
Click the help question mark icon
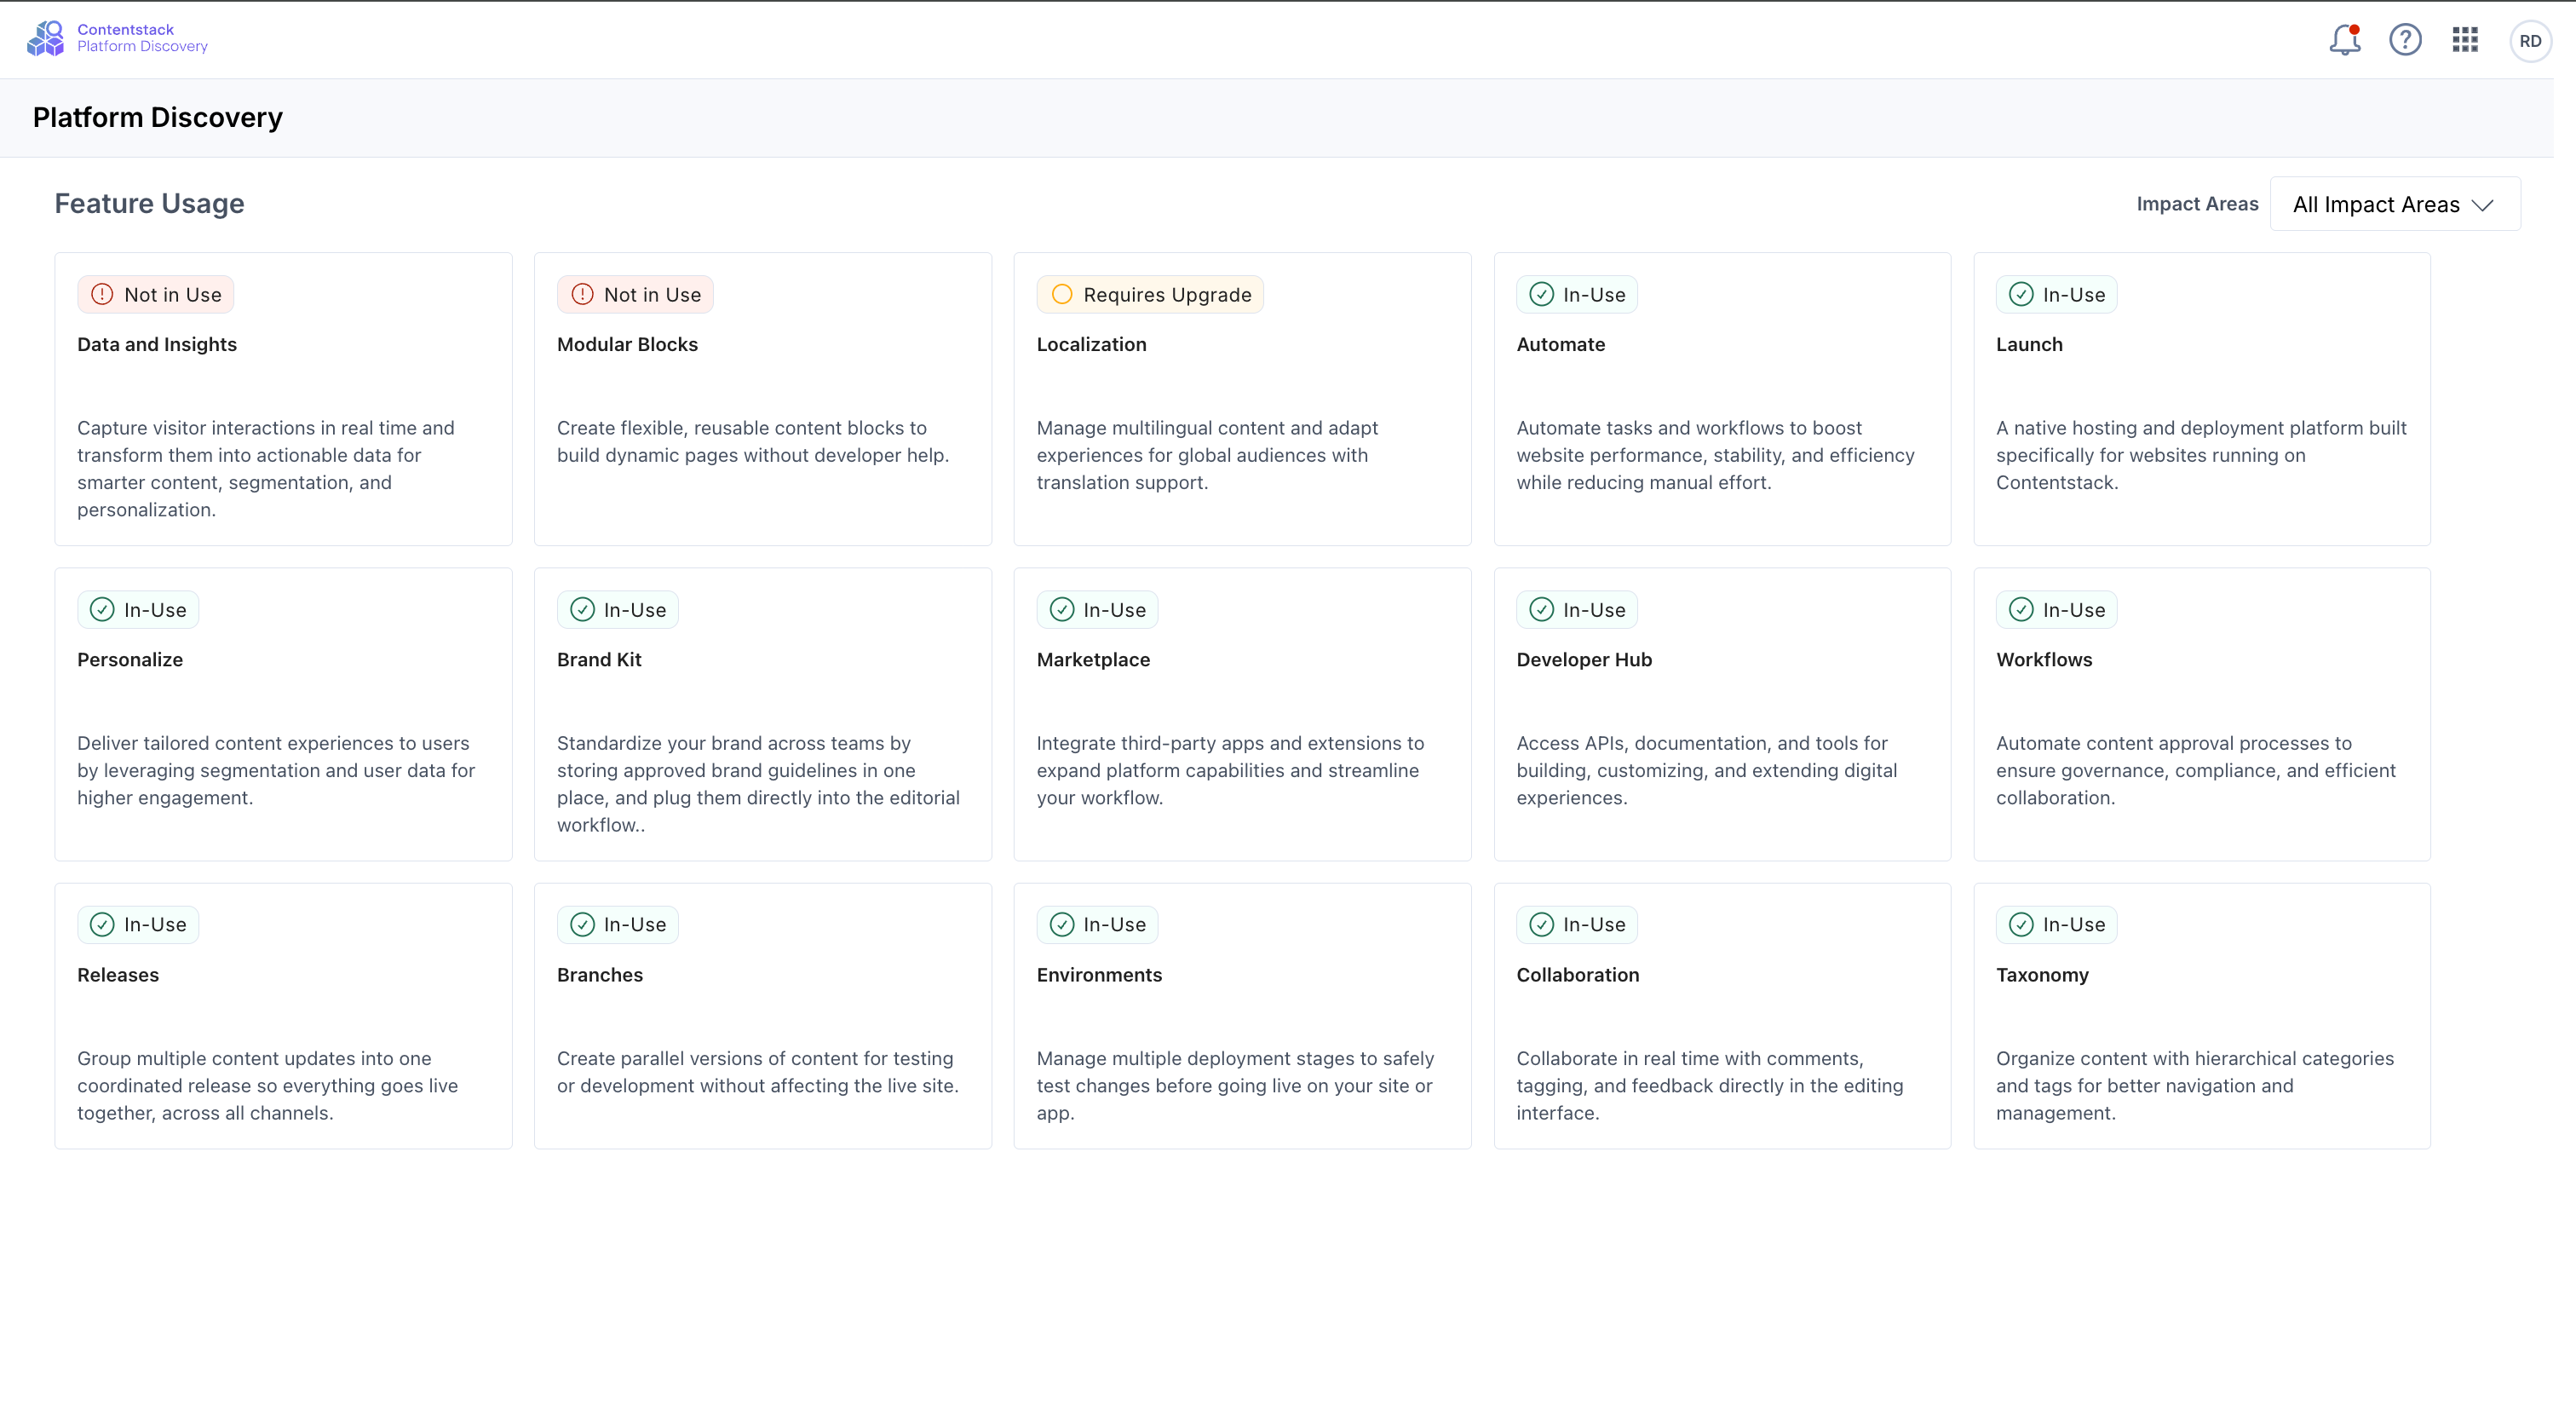click(2405, 40)
